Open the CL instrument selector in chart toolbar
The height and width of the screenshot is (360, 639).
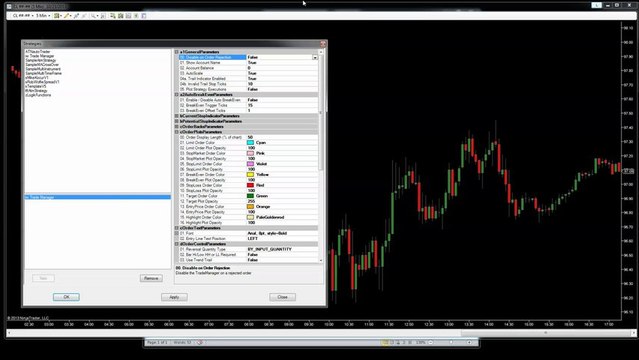[x=23, y=15]
